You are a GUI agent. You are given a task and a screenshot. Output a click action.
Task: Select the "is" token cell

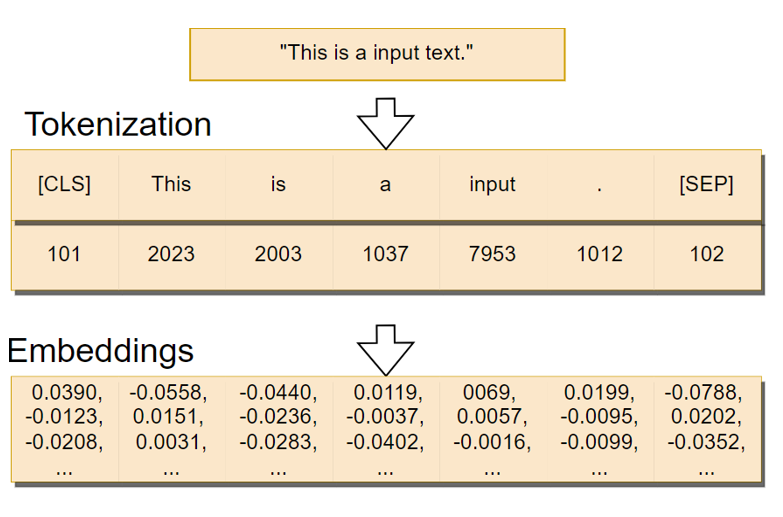point(278,185)
